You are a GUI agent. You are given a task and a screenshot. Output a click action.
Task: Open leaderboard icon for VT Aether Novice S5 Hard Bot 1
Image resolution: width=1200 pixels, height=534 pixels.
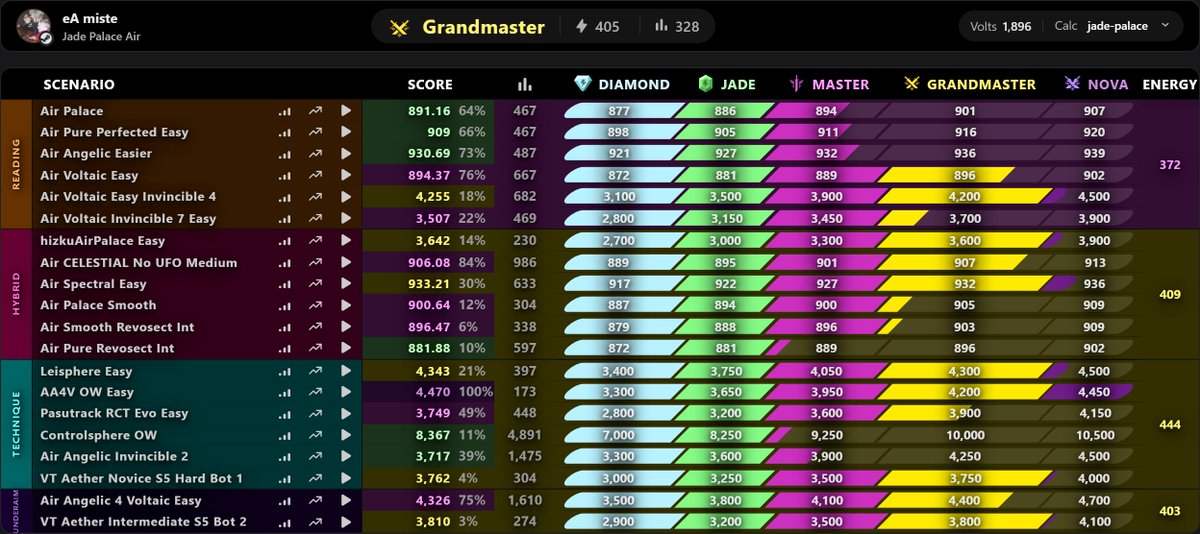[285, 478]
